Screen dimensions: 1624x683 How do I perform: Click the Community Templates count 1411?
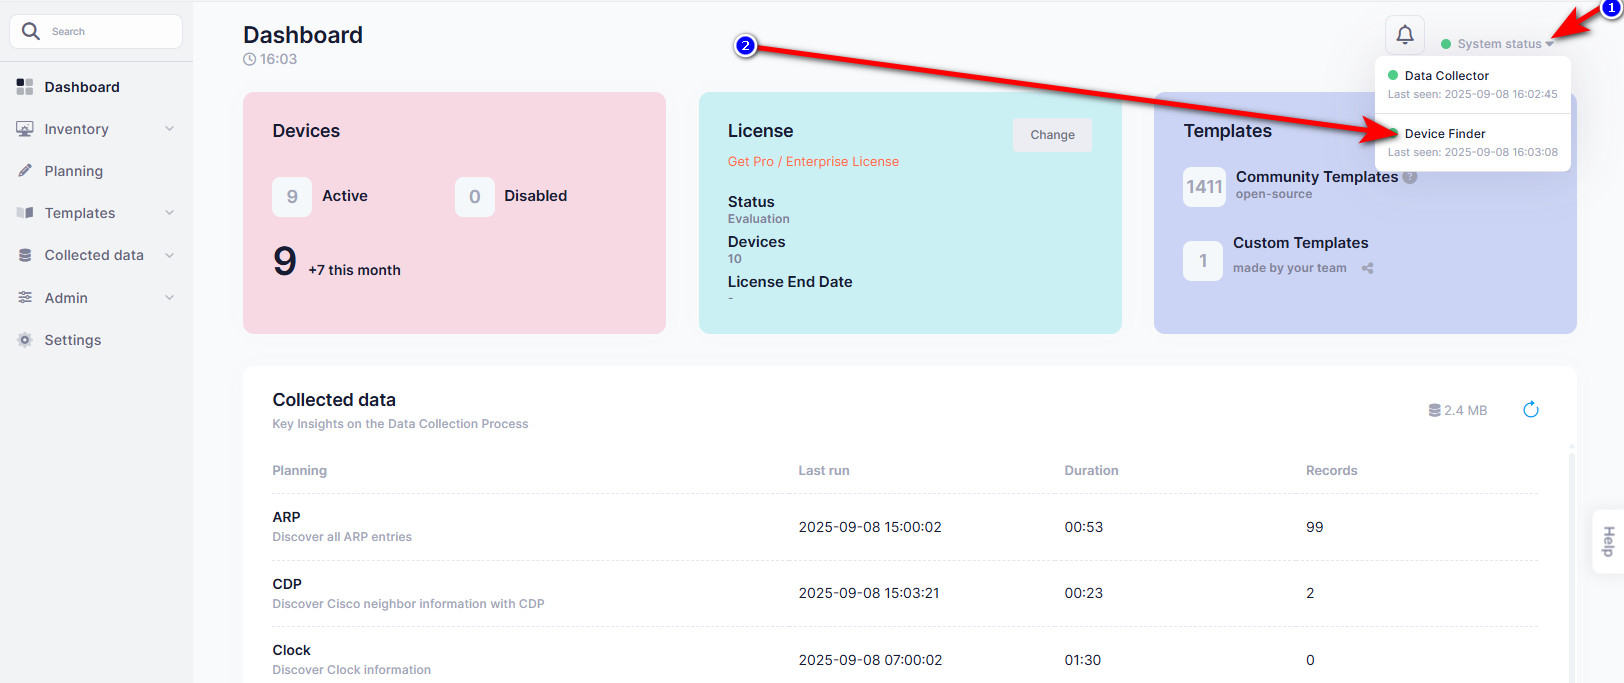coord(1204,187)
